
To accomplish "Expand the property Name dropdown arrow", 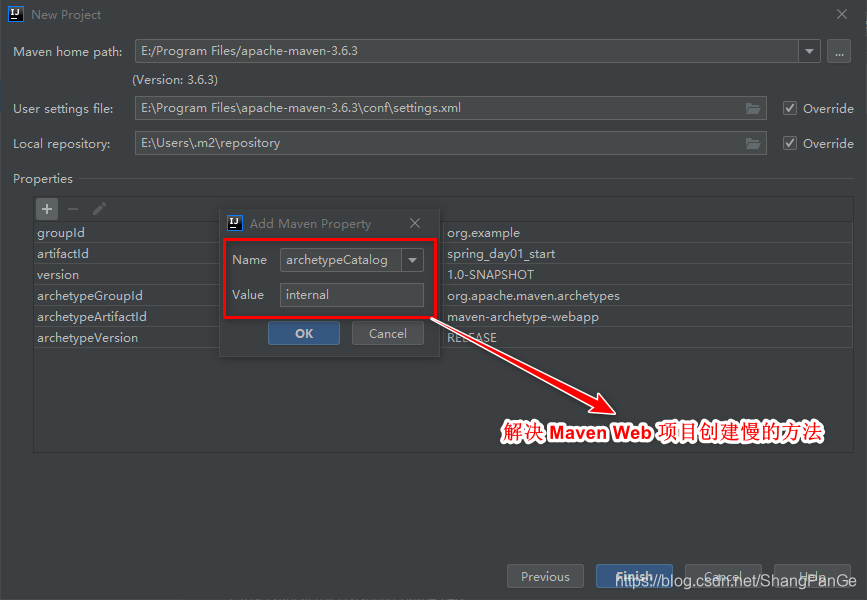I will (412, 260).
